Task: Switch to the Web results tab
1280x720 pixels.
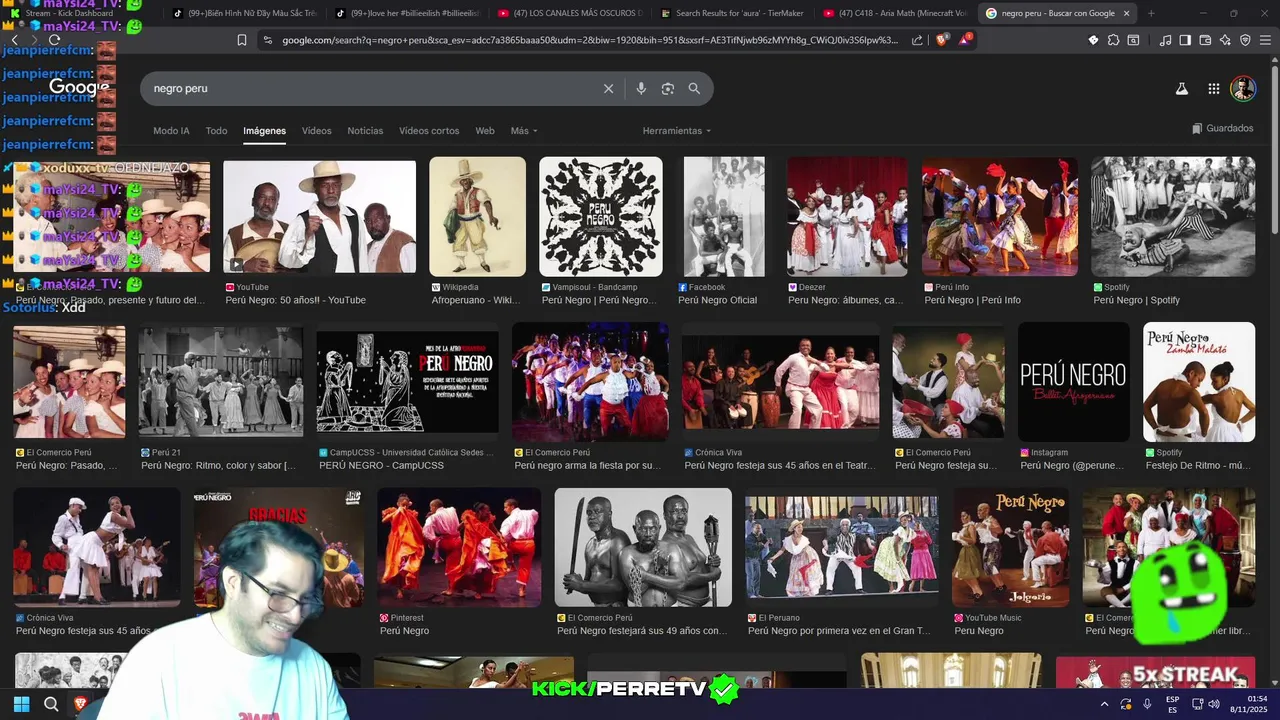Action: coord(485,131)
